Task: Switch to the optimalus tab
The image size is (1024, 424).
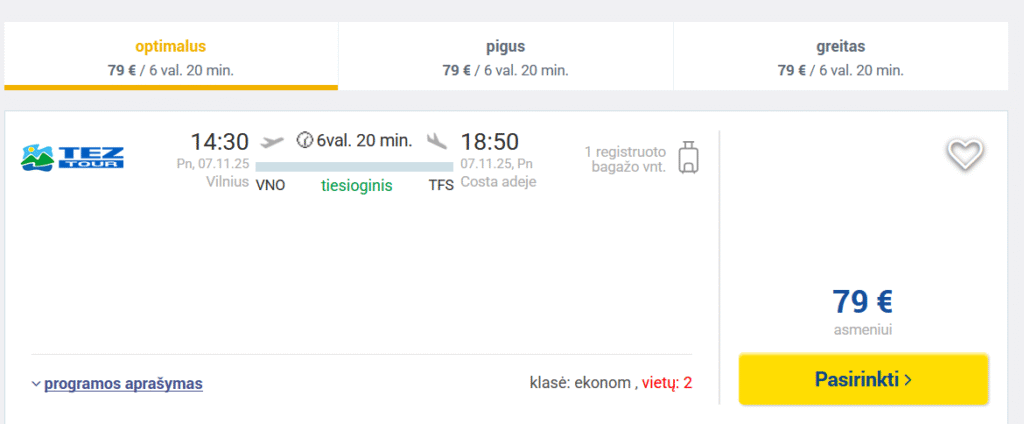Action: click(x=171, y=57)
